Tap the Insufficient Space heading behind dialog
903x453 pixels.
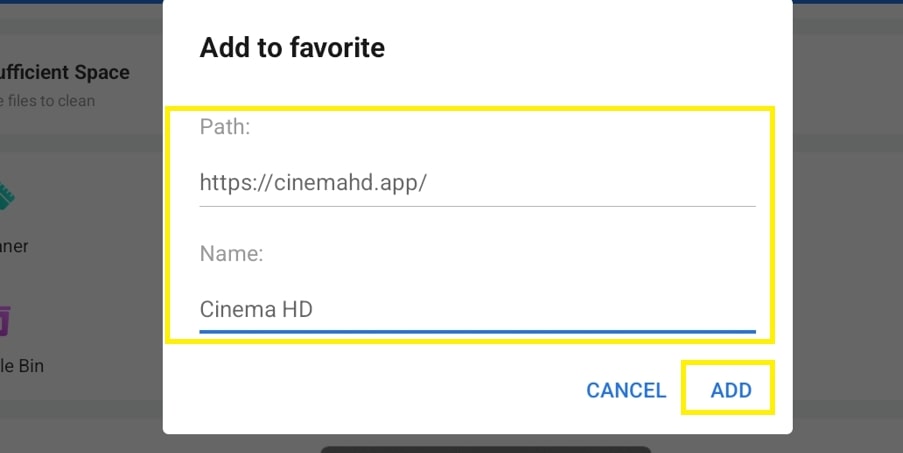[64, 73]
